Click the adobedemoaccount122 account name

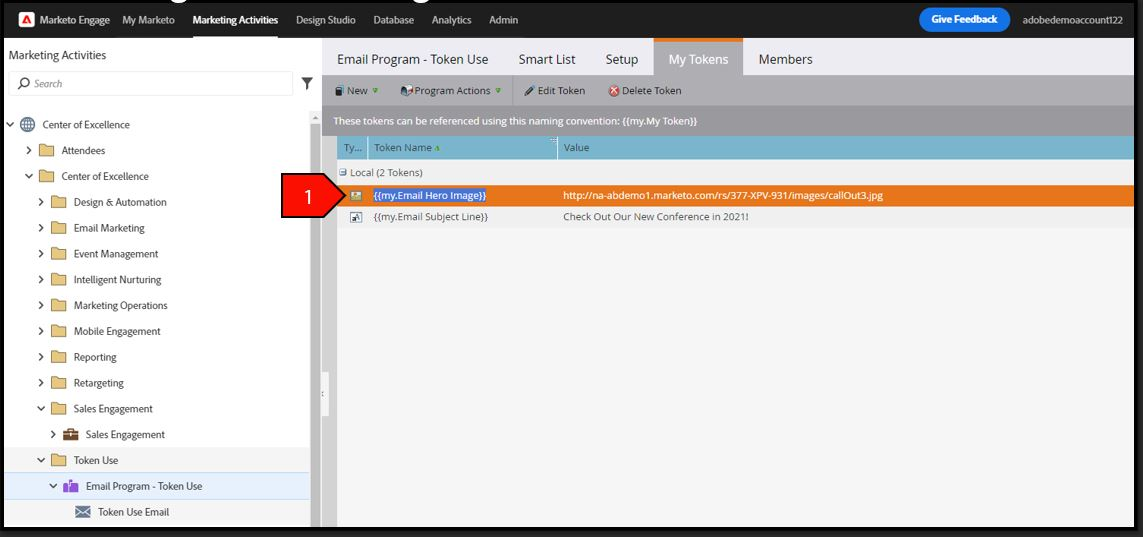click(x=1072, y=20)
